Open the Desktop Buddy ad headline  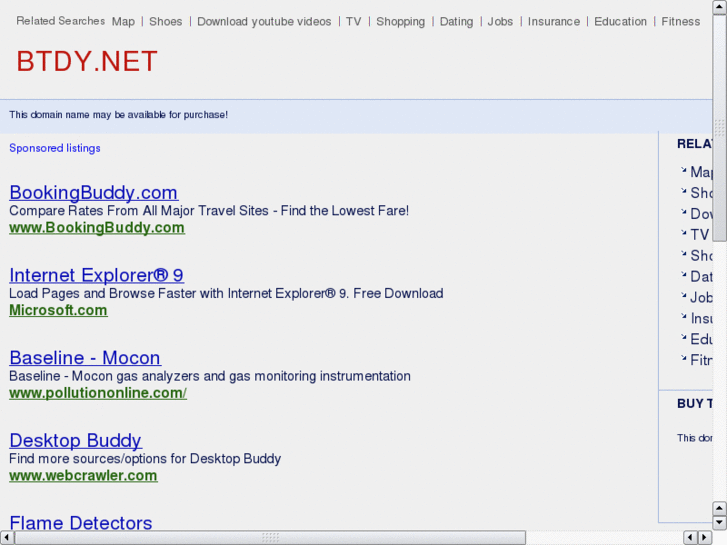76,440
